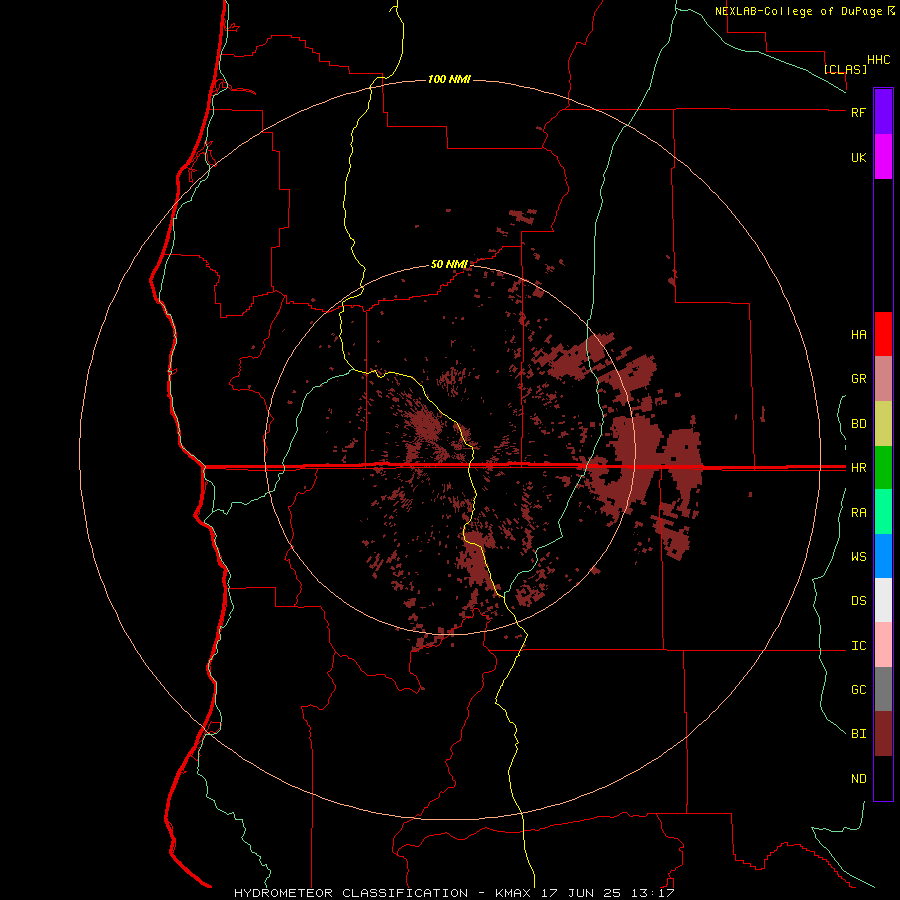Click the BI legend label
This screenshot has width=900, height=900.
point(858,734)
